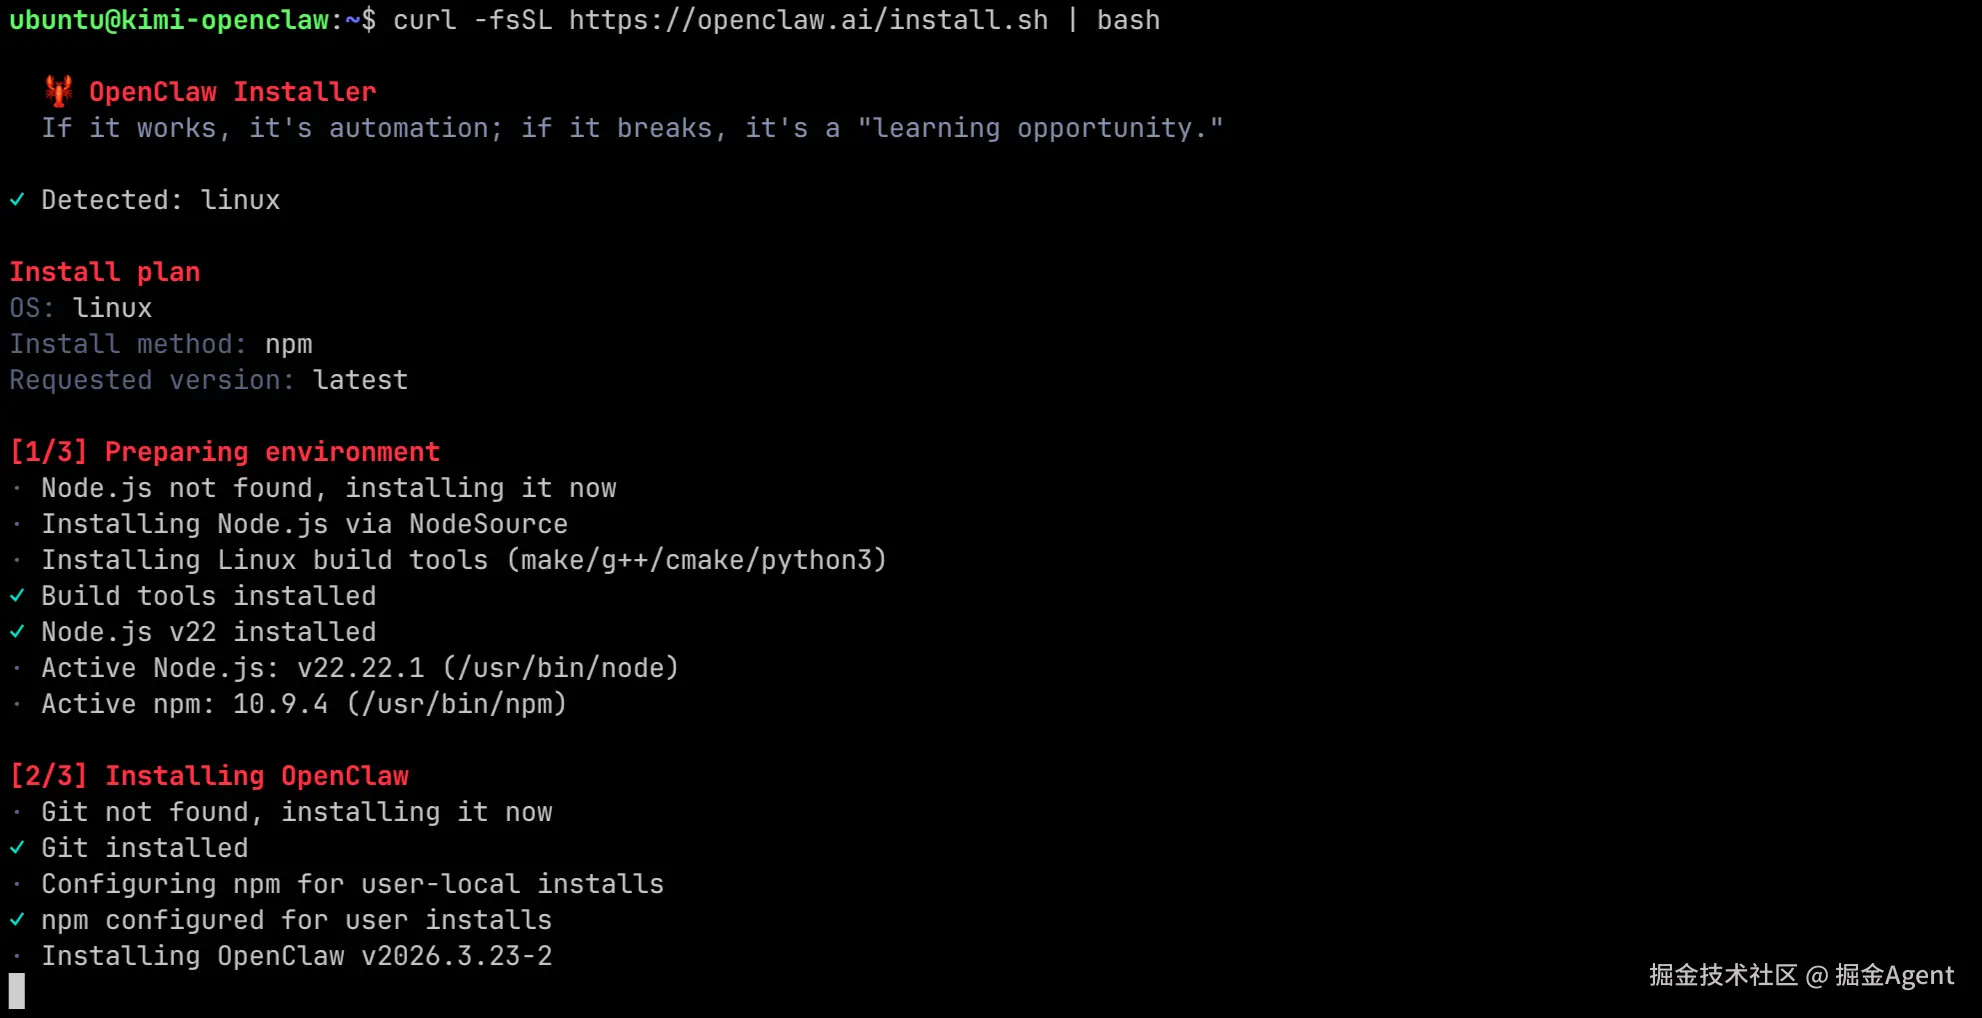The height and width of the screenshot is (1018, 1982).
Task: Click the /usr/bin/npm path text
Action: [x=457, y=704]
